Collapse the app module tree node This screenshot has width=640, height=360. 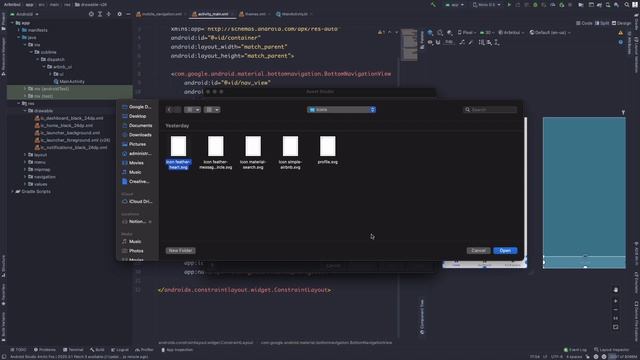coord(12,23)
